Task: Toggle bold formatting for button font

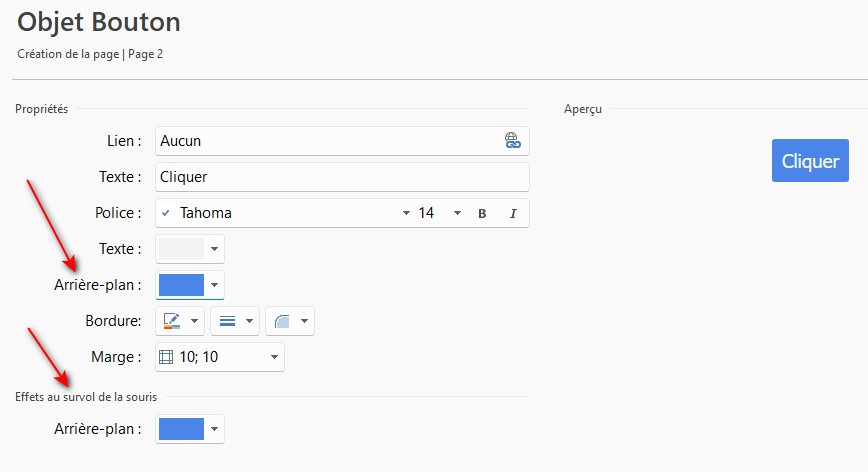Action: point(482,213)
